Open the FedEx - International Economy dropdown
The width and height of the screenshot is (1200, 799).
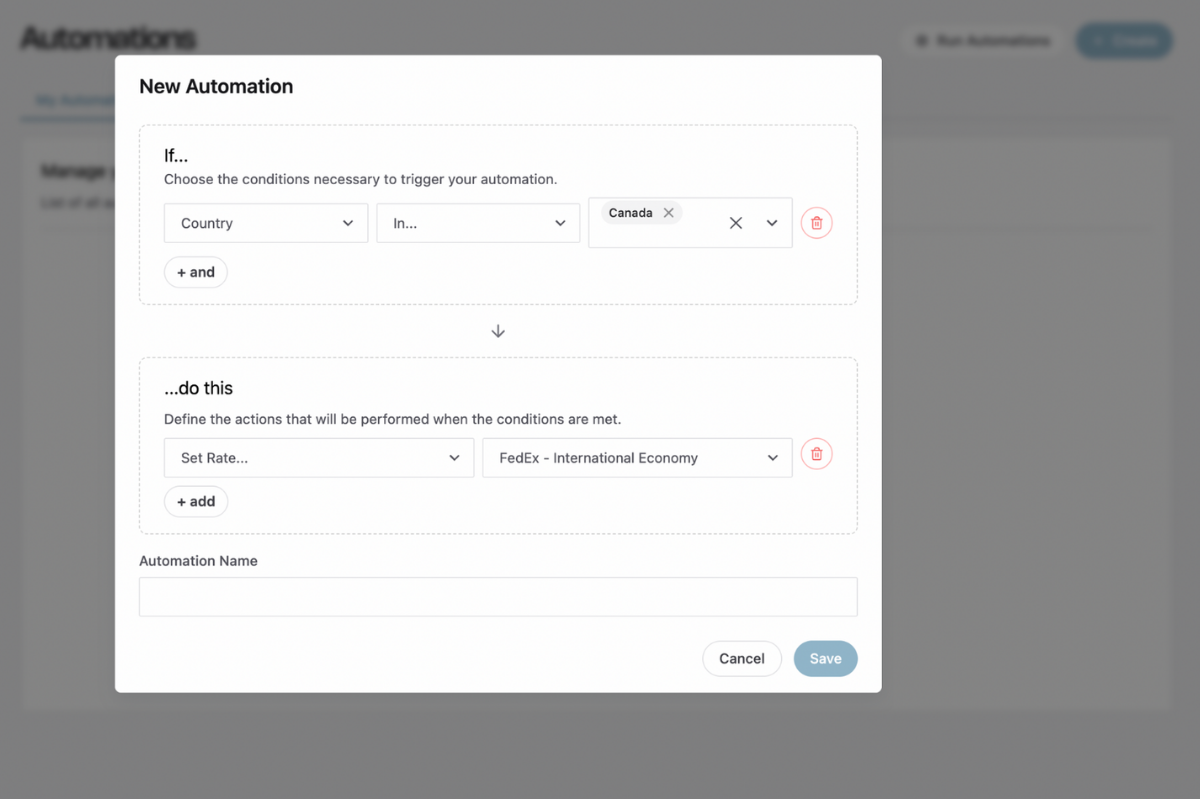(637, 458)
